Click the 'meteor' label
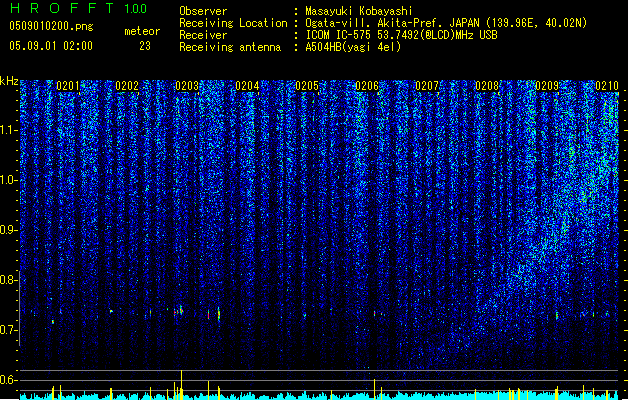 point(142,31)
